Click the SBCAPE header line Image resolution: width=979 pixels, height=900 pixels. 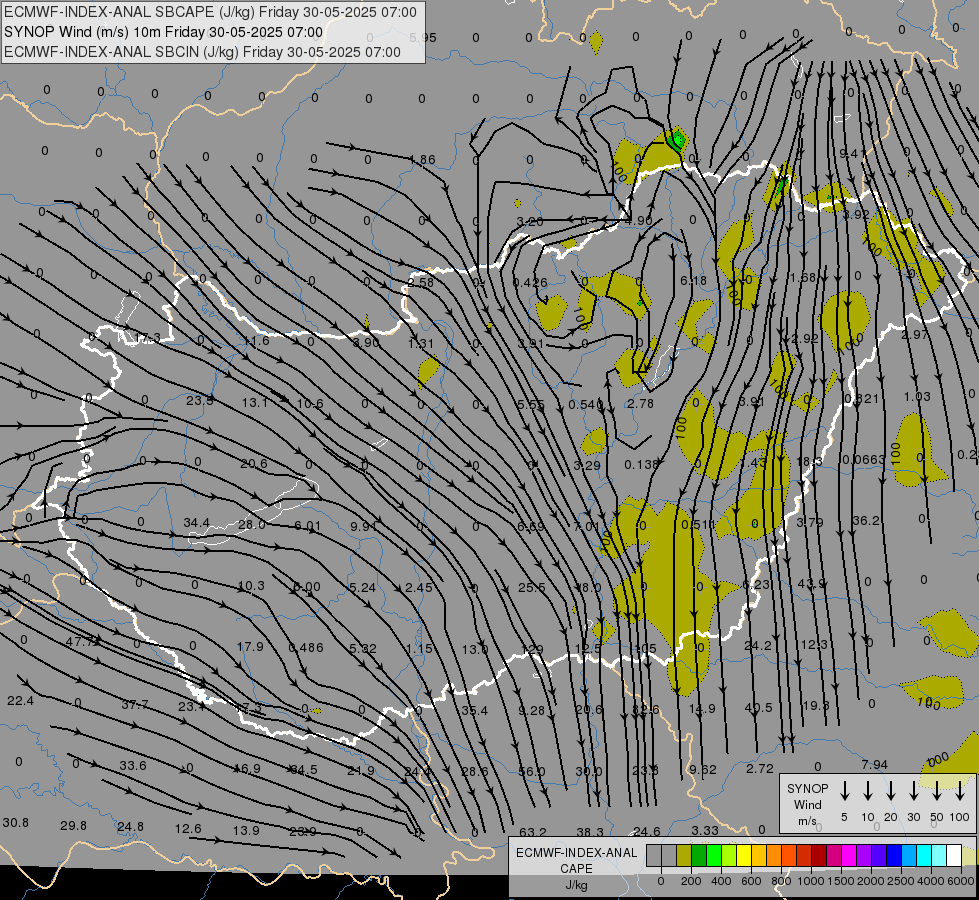[210, 12]
